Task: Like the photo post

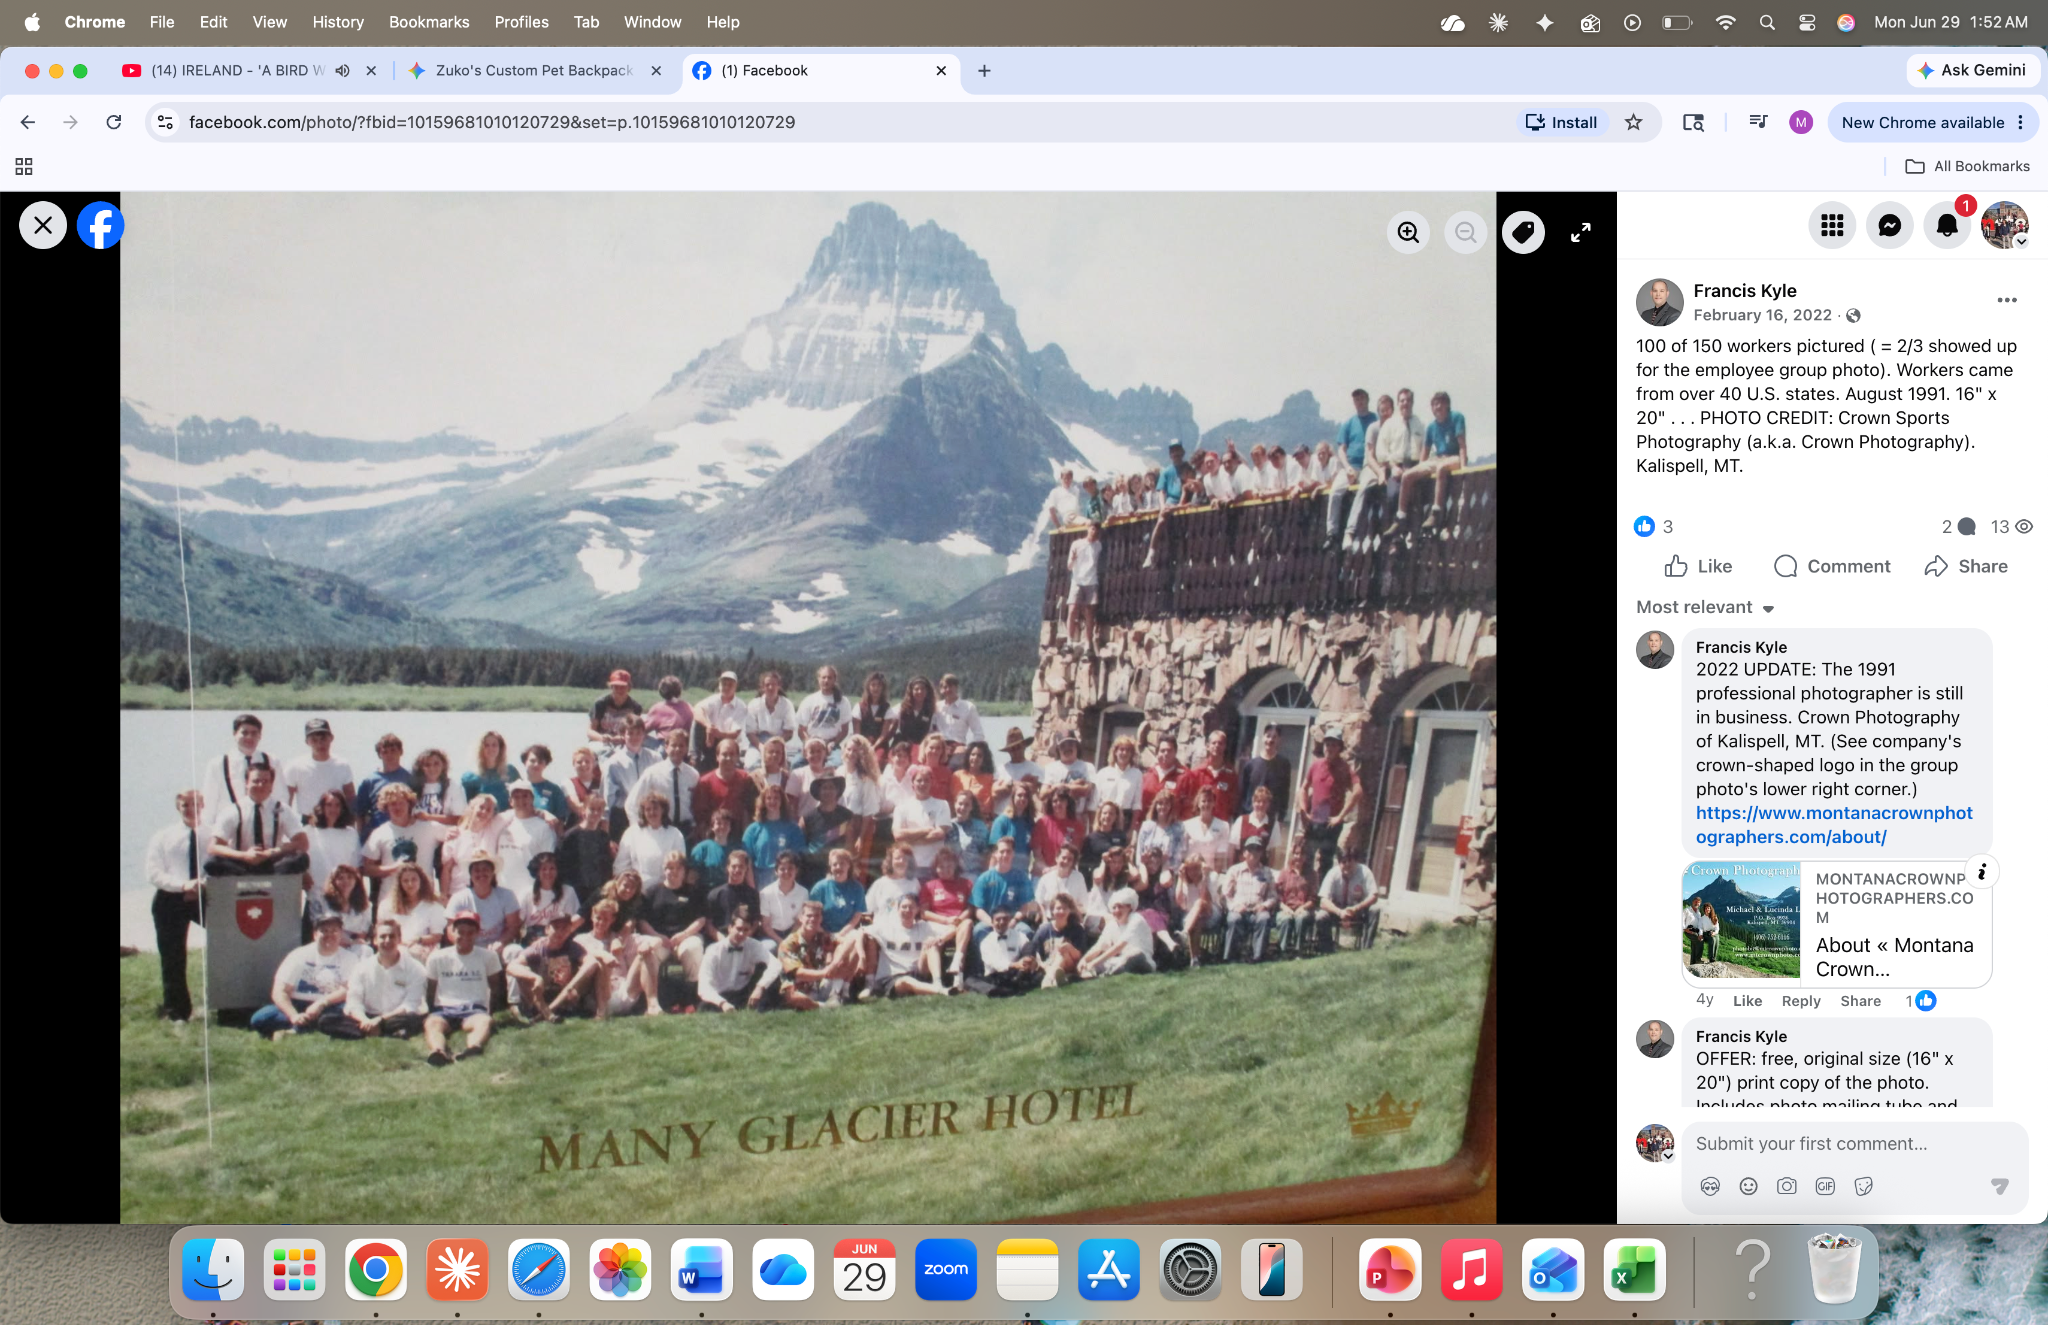Action: [1698, 567]
